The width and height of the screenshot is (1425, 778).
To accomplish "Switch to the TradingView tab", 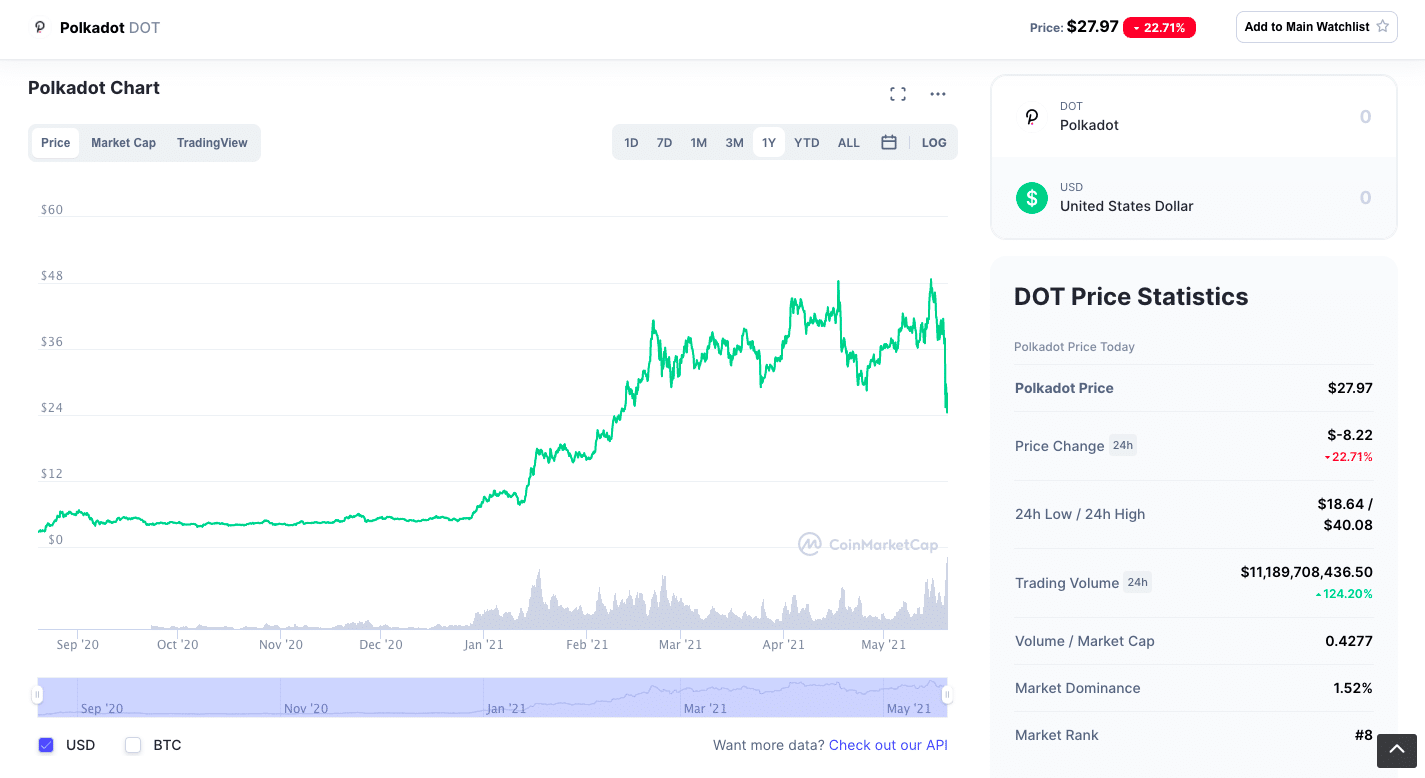I will tap(212, 143).
